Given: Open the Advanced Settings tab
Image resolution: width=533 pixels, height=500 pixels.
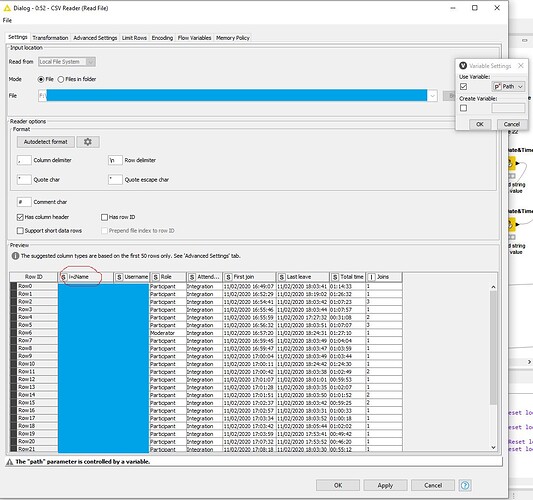Looking at the screenshot, I should pyautogui.click(x=95, y=38).
